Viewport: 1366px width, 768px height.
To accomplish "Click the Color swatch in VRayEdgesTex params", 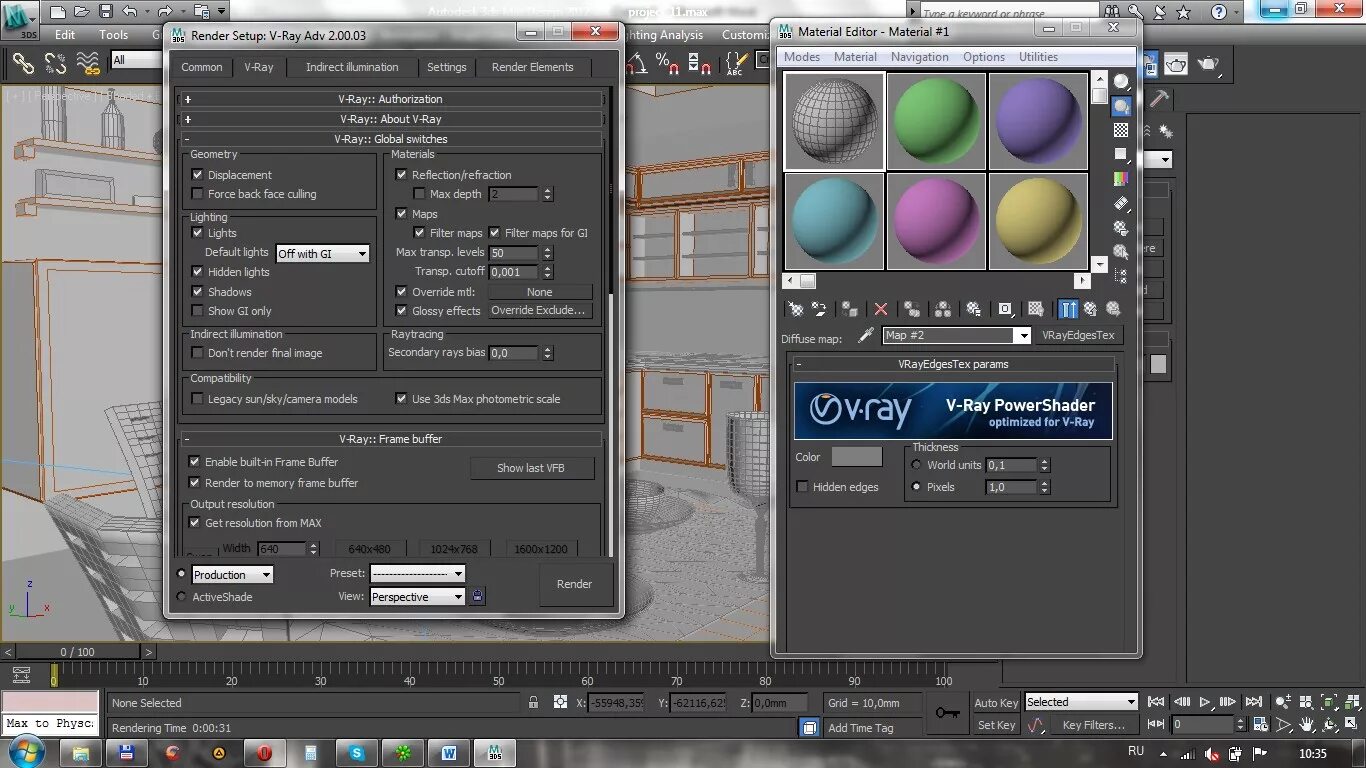I will (x=857, y=457).
